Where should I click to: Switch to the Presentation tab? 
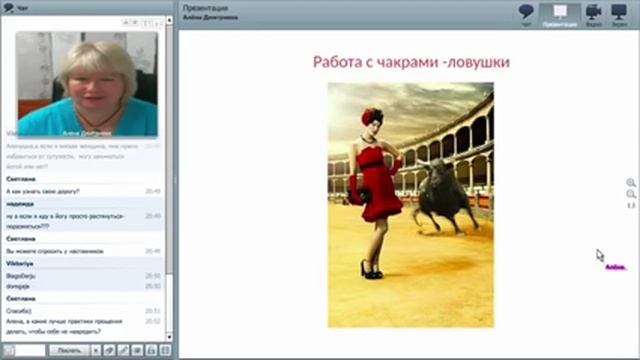(x=560, y=15)
